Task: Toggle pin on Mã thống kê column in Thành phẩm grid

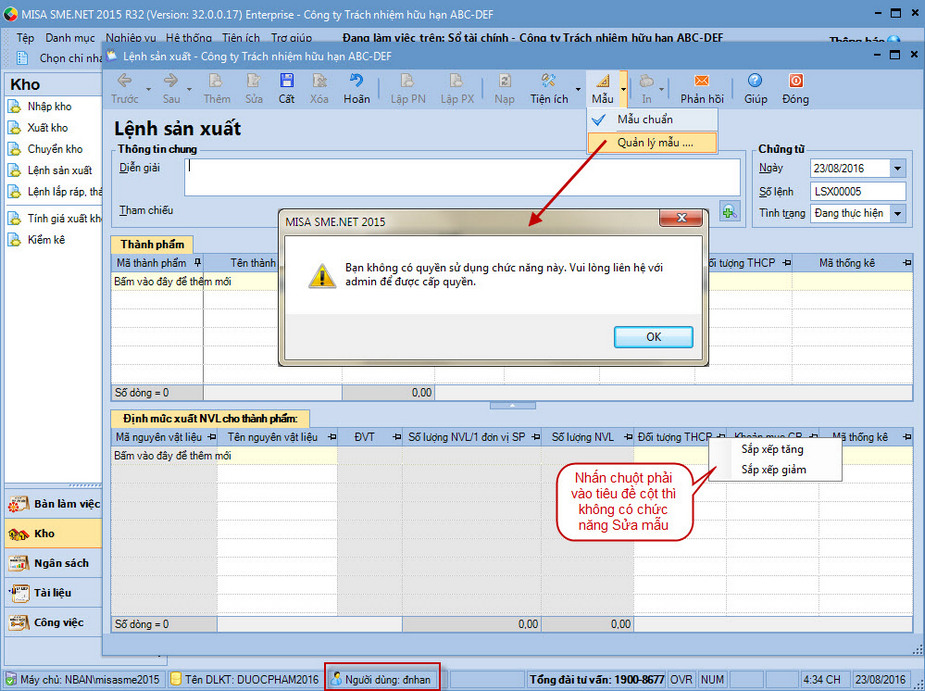Action: pyautogui.click(x=907, y=263)
